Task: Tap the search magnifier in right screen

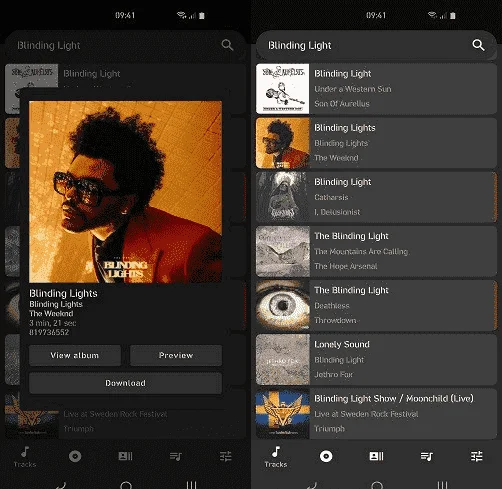Action: pyautogui.click(x=478, y=45)
